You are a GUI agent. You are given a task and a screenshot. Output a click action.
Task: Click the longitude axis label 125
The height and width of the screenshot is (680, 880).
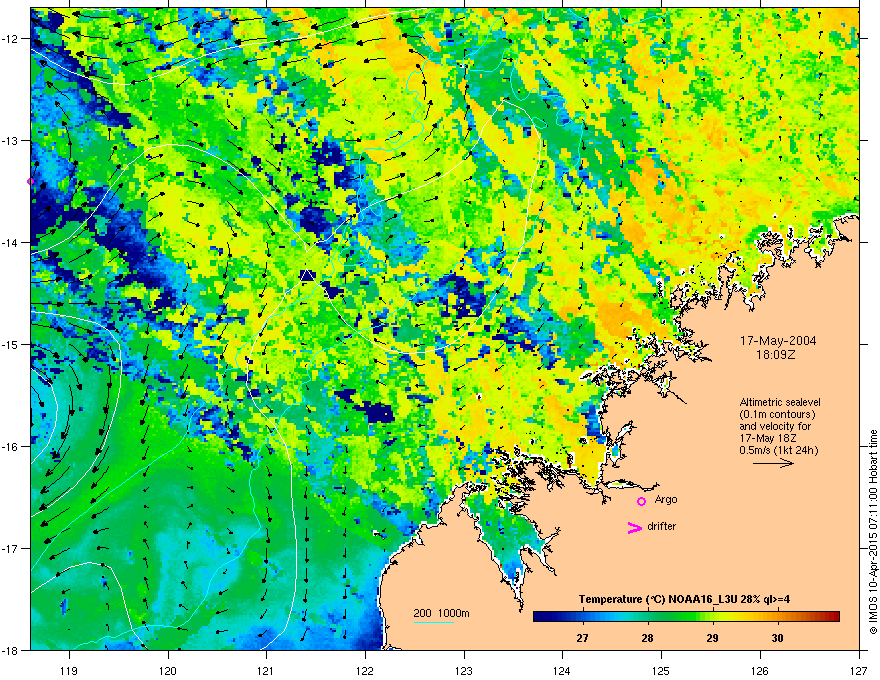(x=661, y=671)
